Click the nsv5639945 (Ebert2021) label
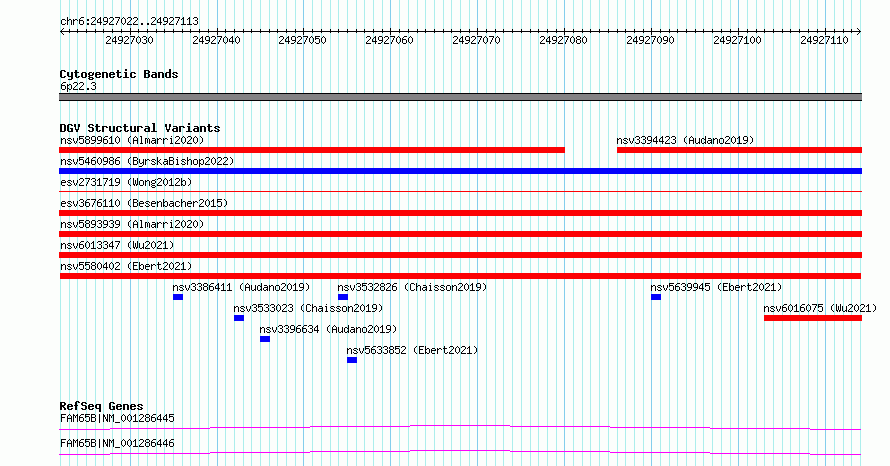Screen dimensions: 890x466 716,287
